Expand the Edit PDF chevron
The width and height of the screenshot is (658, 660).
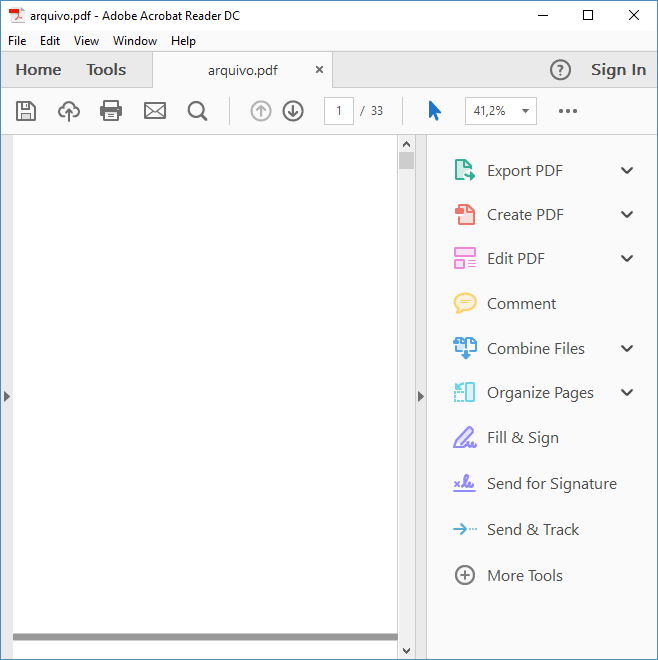[627, 258]
